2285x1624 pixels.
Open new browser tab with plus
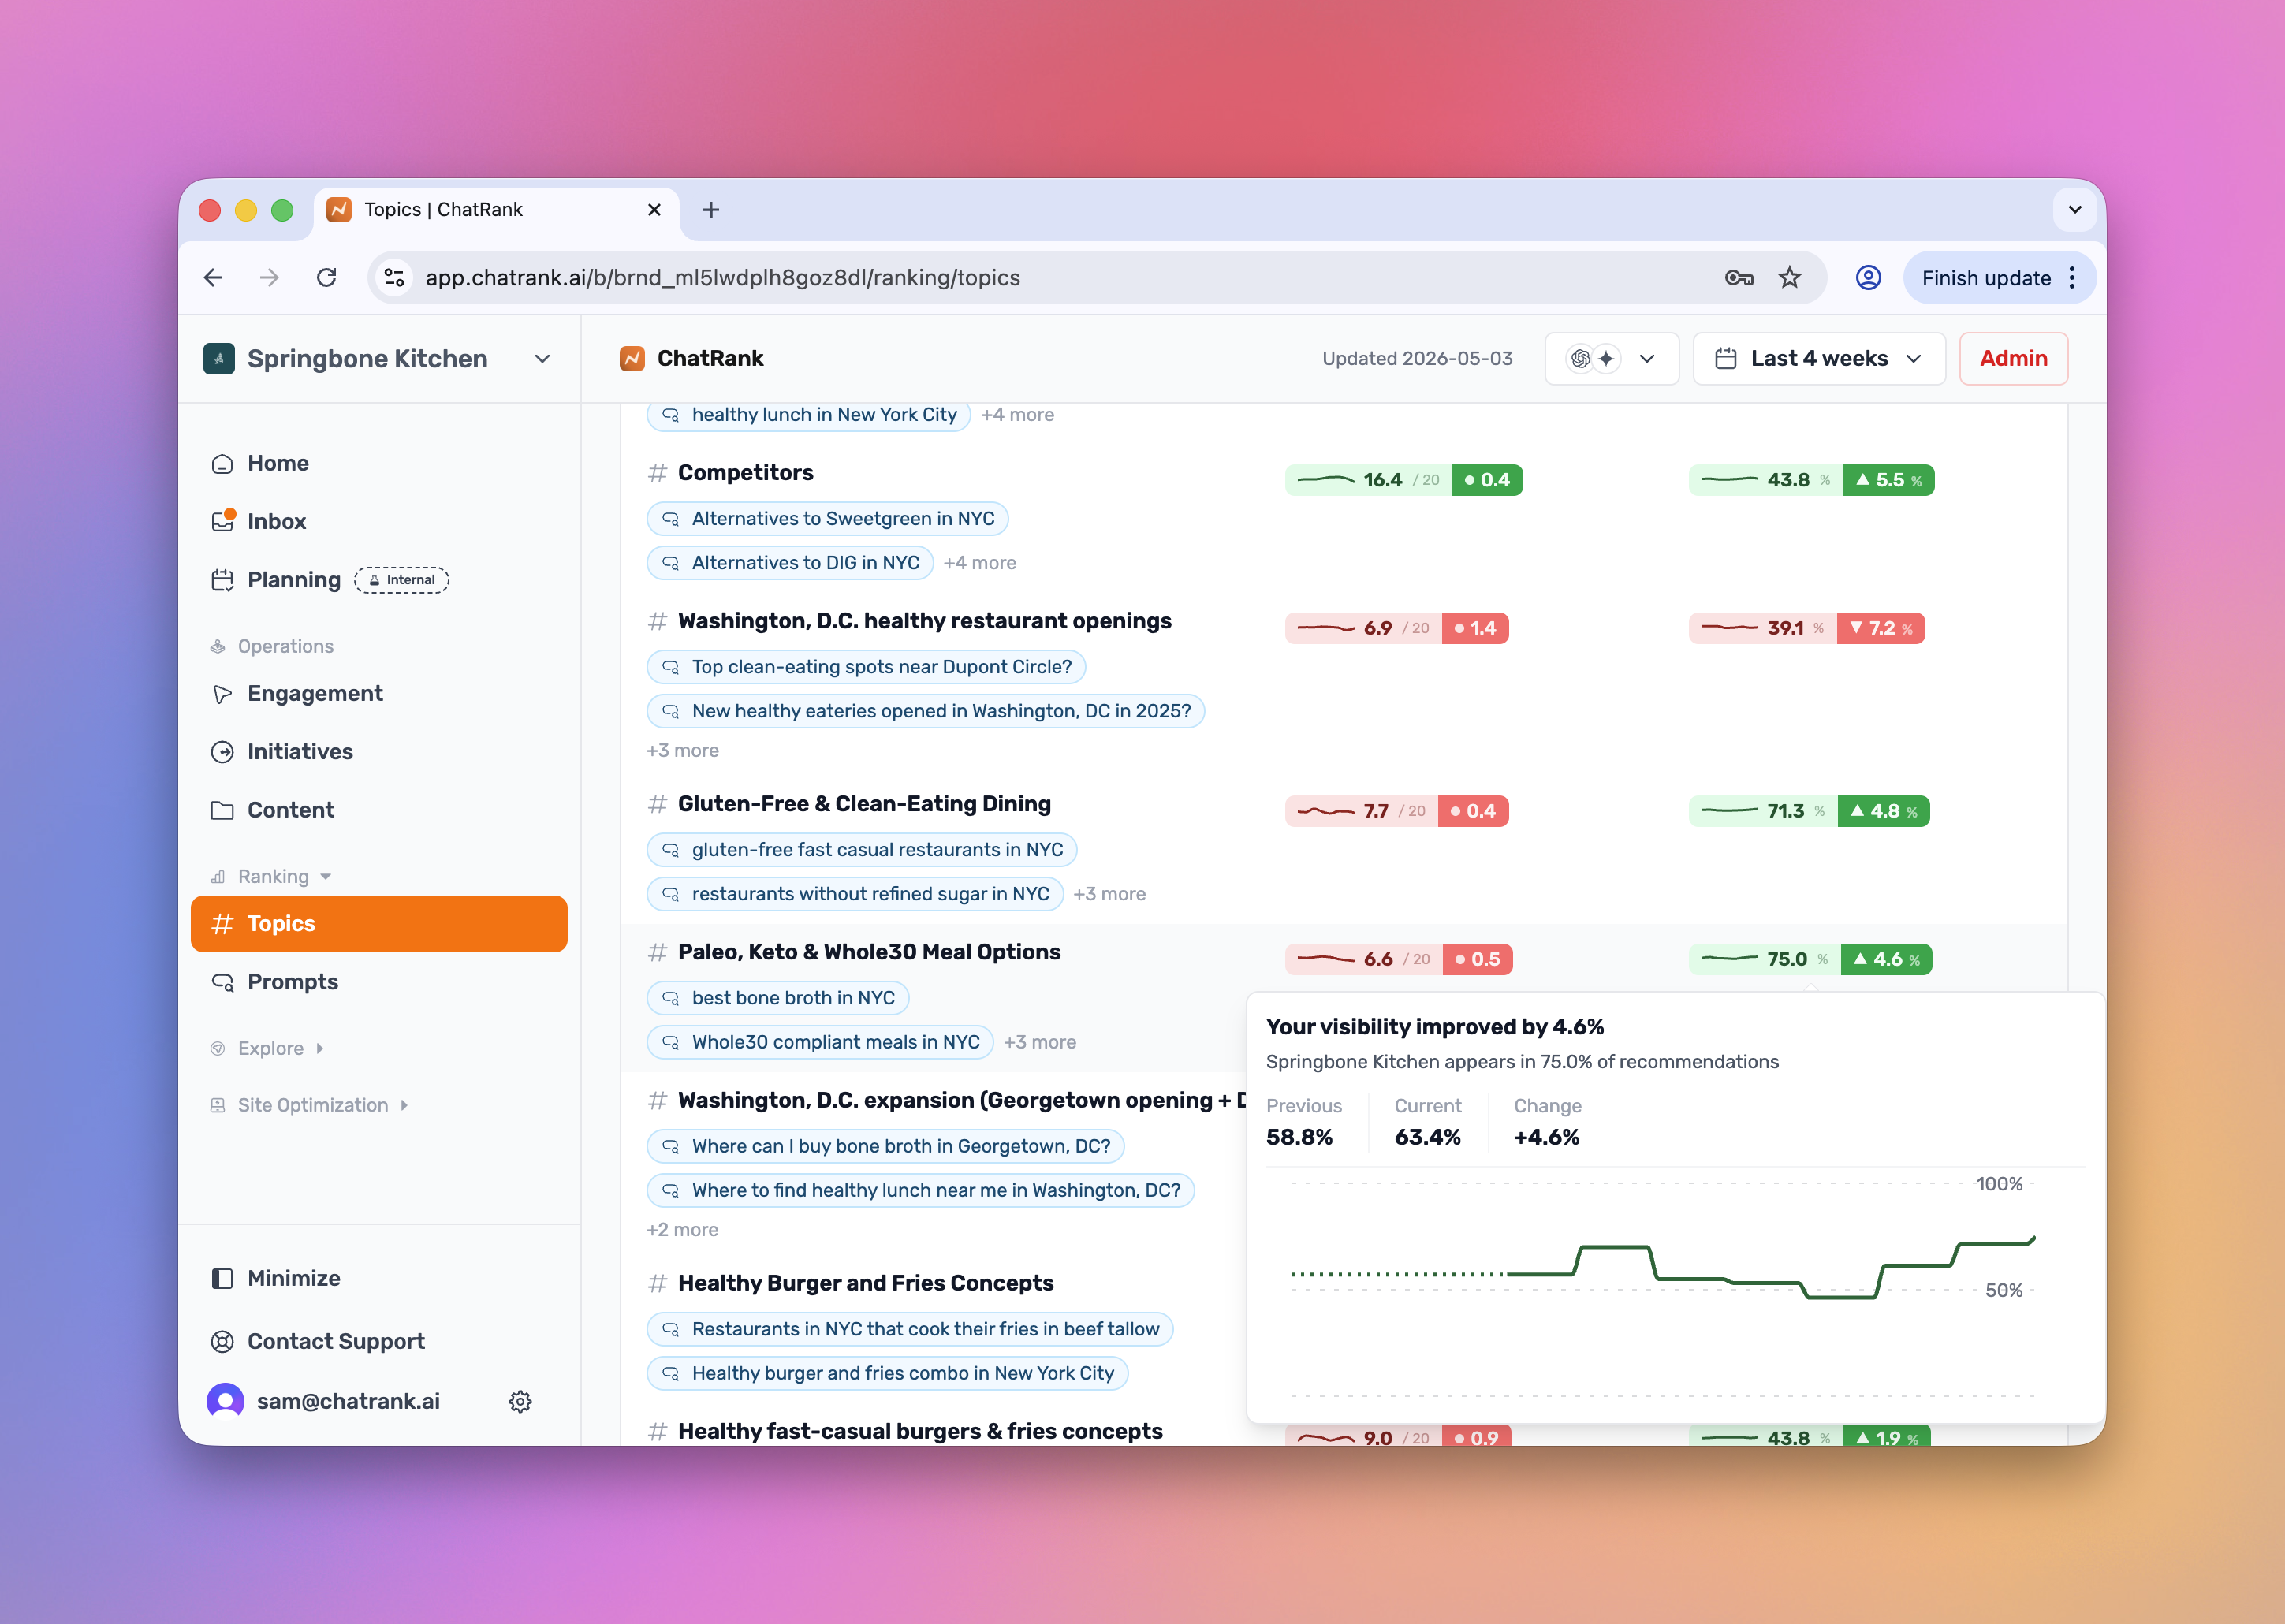coord(711,210)
